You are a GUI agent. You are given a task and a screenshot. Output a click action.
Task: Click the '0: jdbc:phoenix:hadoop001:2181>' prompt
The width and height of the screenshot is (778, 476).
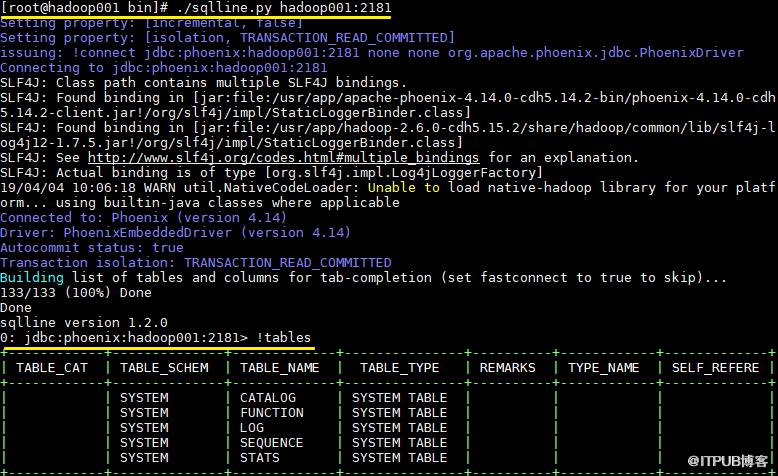tap(124, 338)
